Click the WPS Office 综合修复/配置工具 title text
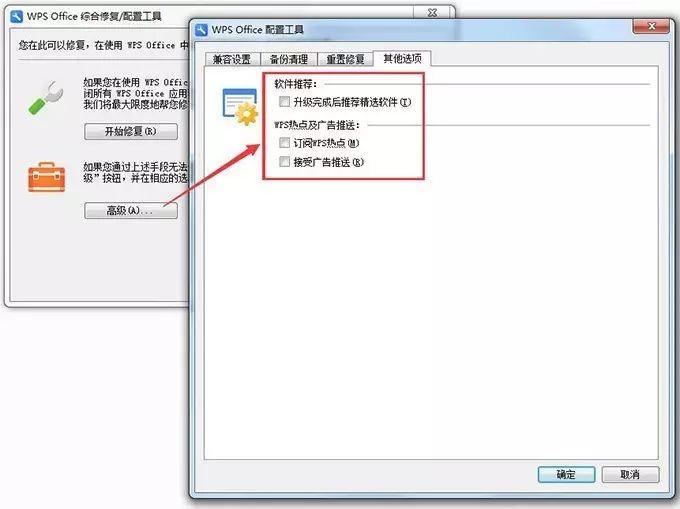The image size is (680, 509). pyautogui.click(x=94, y=16)
